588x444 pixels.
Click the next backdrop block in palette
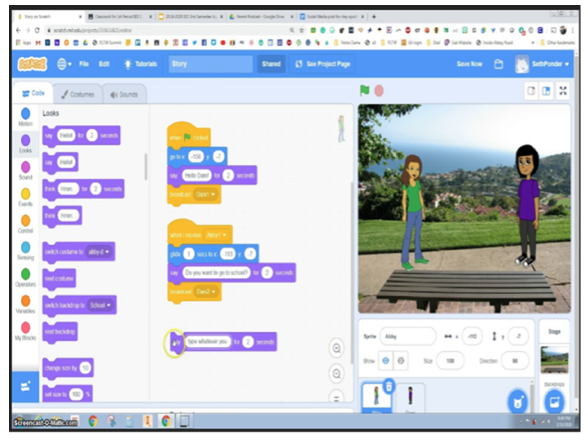(60, 332)
